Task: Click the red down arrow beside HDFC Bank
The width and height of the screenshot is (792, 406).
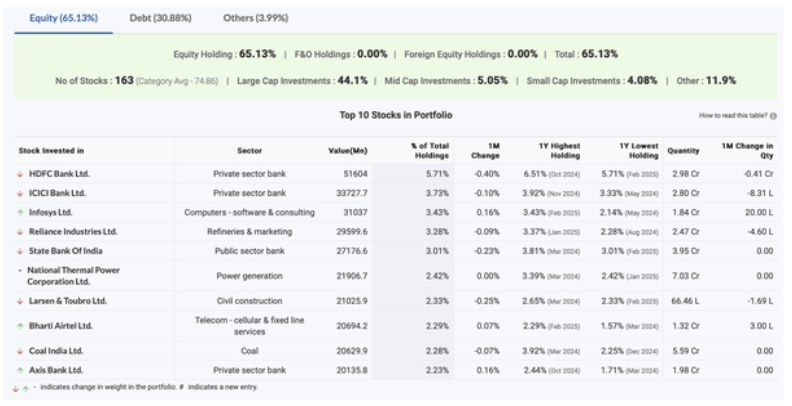Action: [x=20, y=174]
